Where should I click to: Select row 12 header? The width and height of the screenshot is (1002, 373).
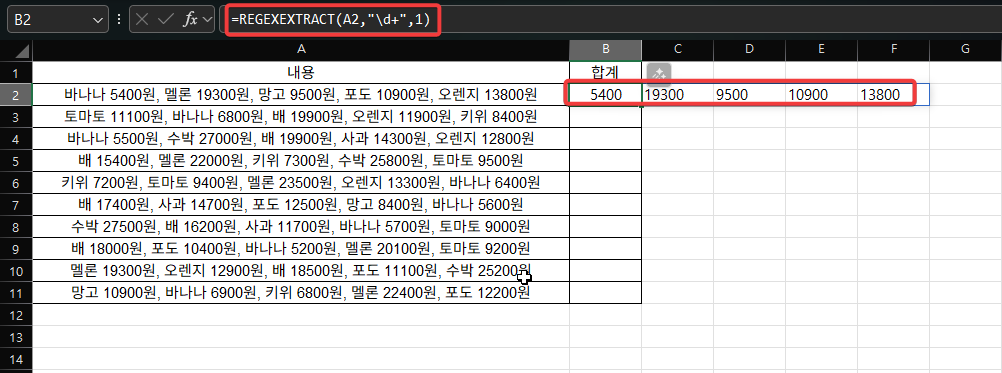click(x=16, y=315)
